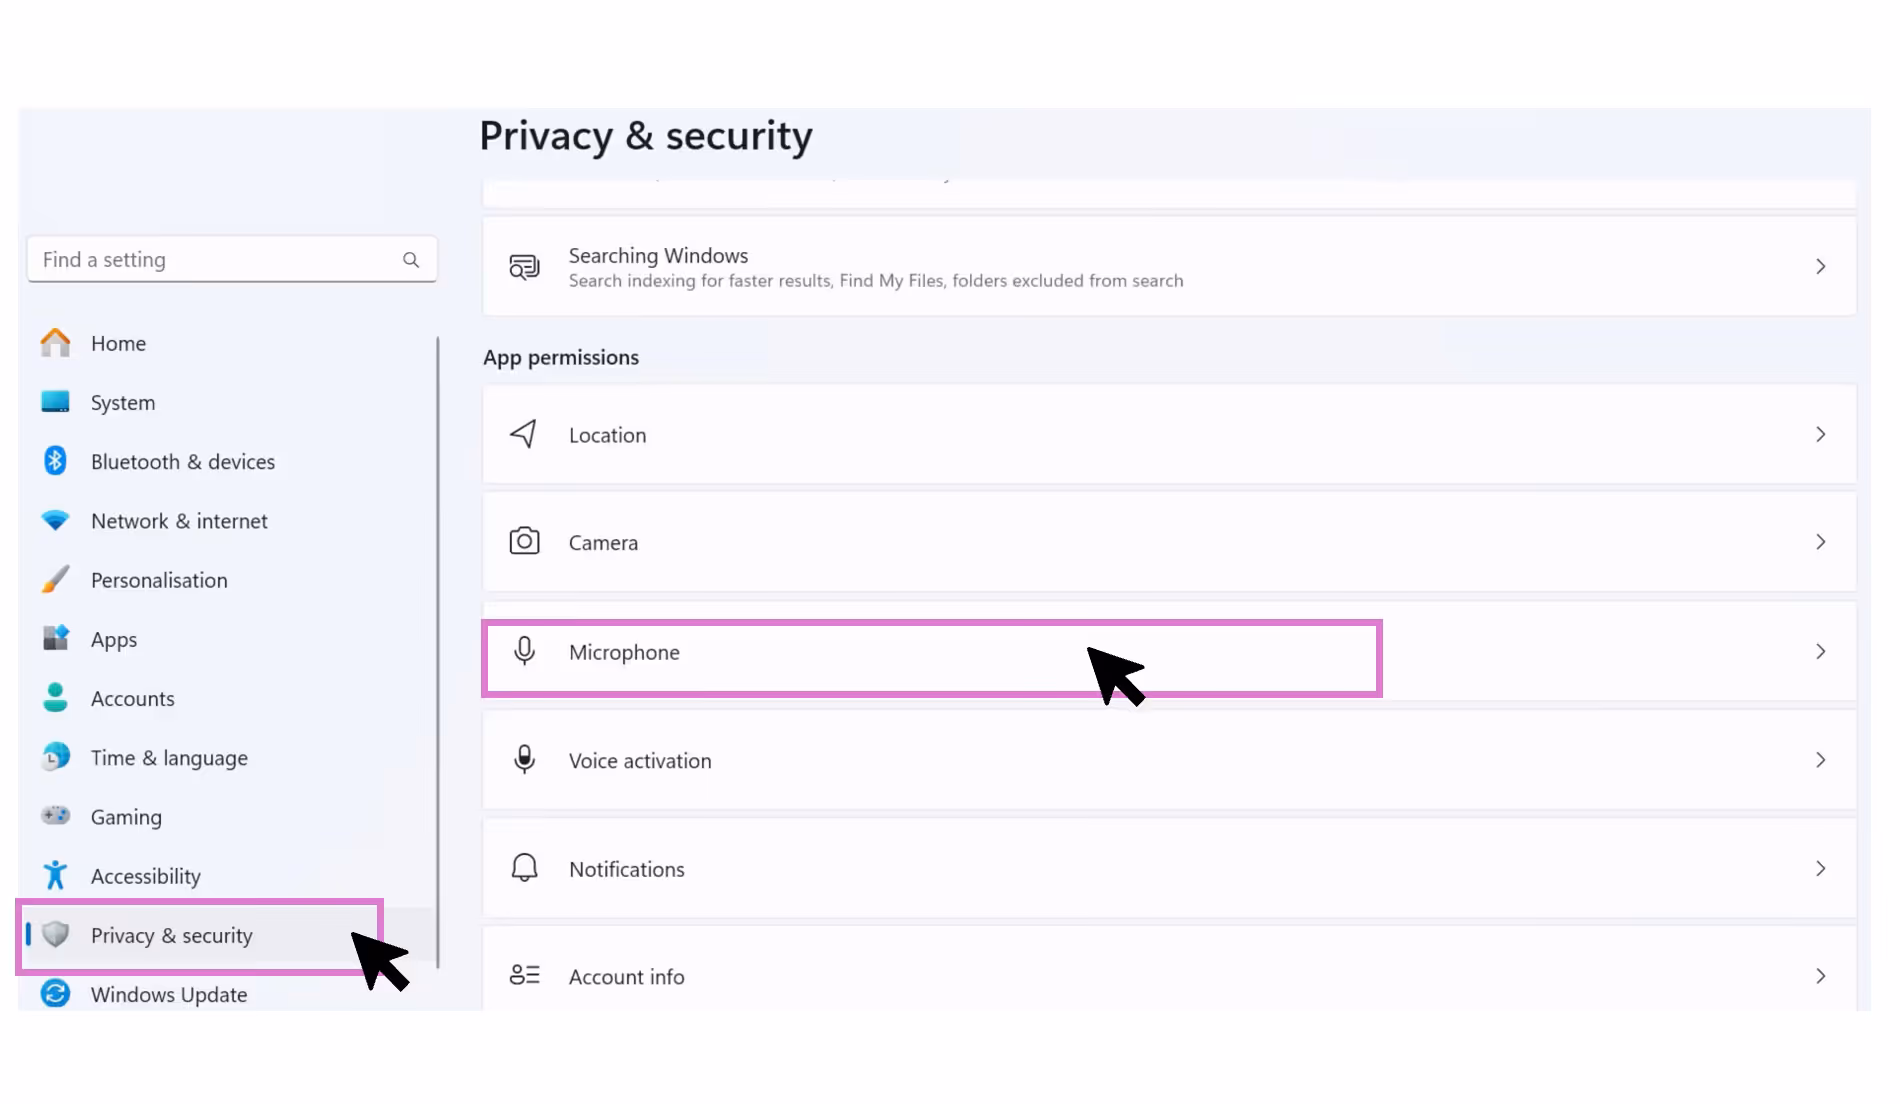Click the Network & internet Wi-Fi icon

pos(55,520)
